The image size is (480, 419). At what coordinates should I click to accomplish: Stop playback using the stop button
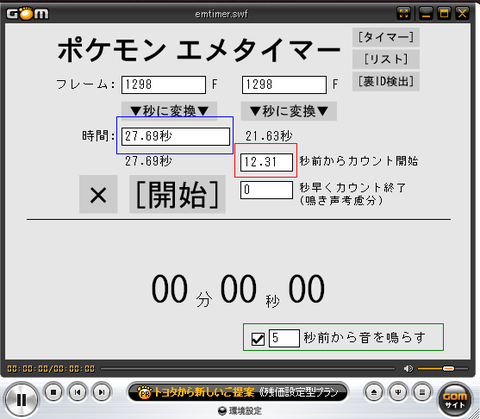tap(53, 392)
